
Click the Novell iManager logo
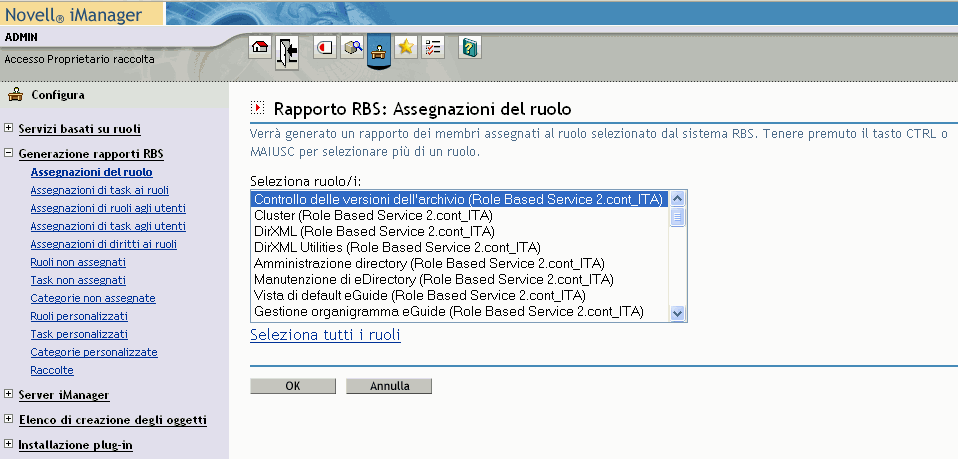coord(73,15)
